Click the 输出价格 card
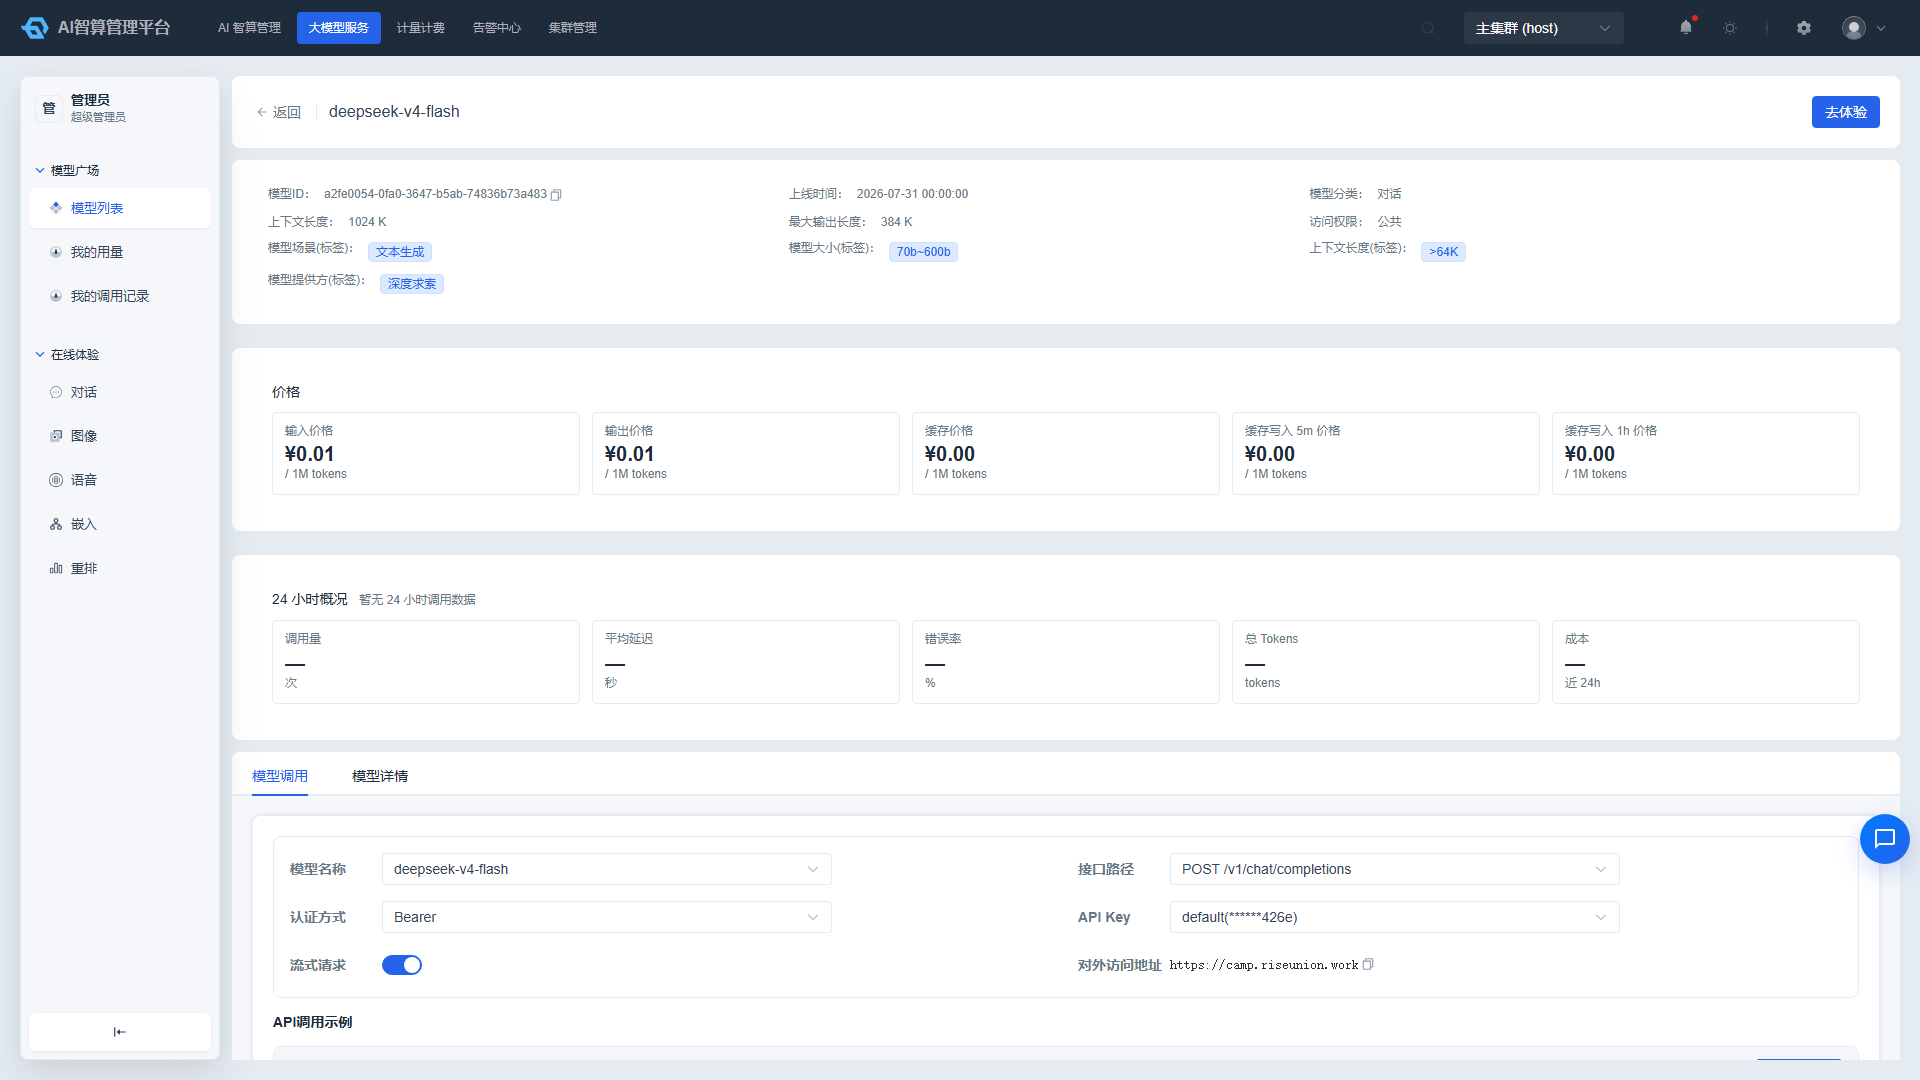The width and height of the screenshot is (1920, 1080). coord(746,453)
